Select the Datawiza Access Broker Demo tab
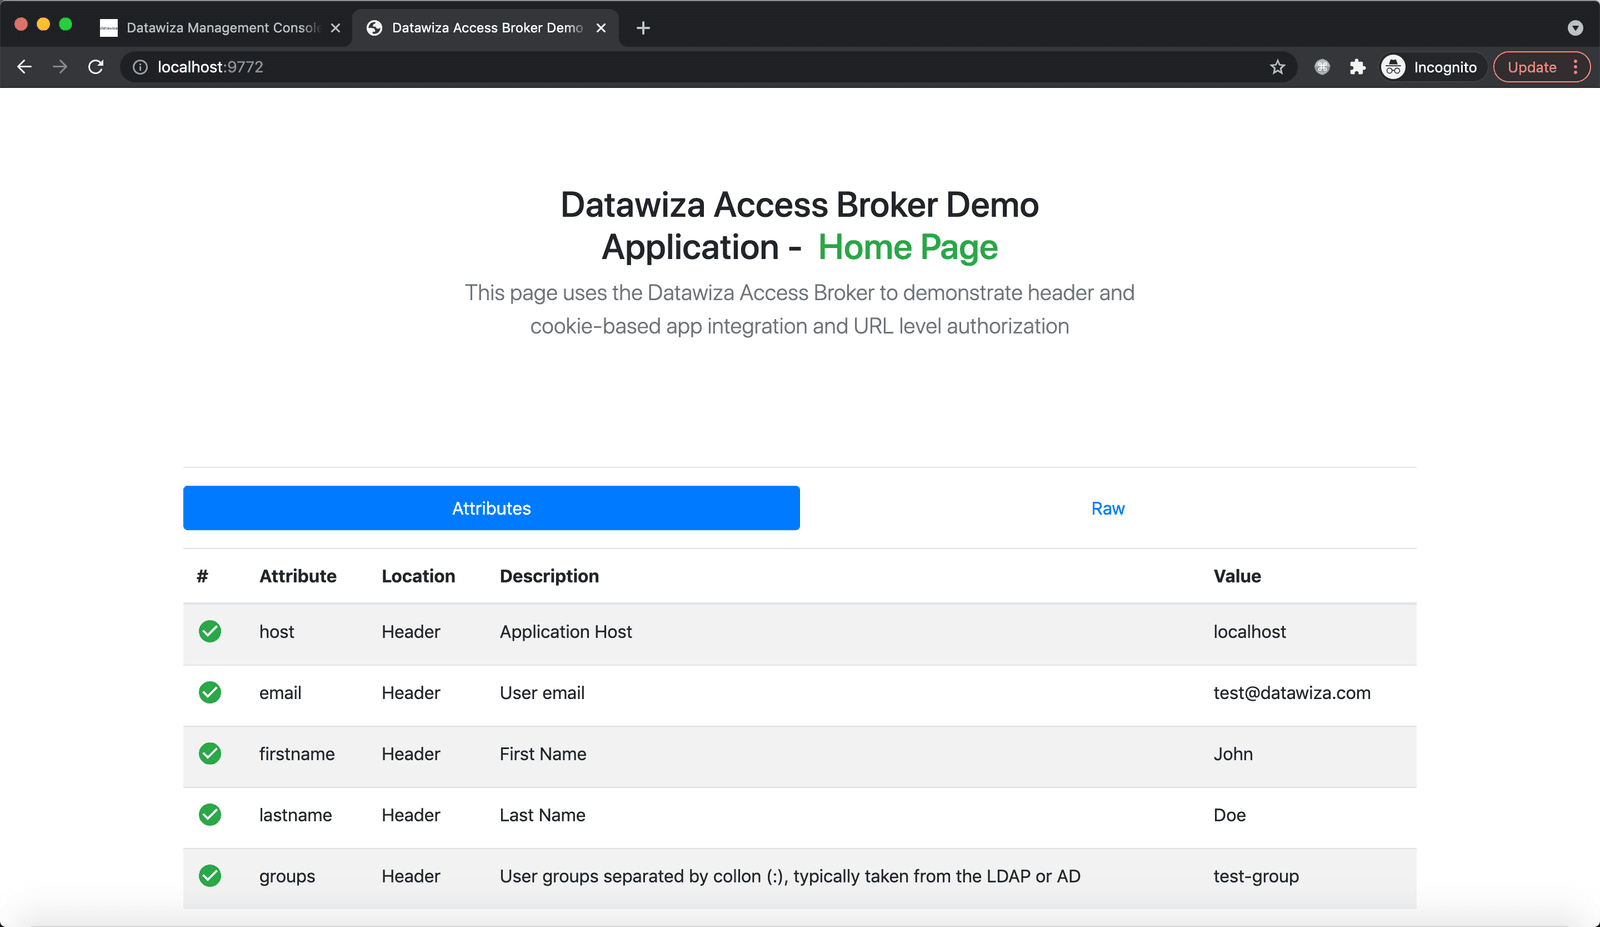This screenshot has height=927, width=1600. point(485,28)
